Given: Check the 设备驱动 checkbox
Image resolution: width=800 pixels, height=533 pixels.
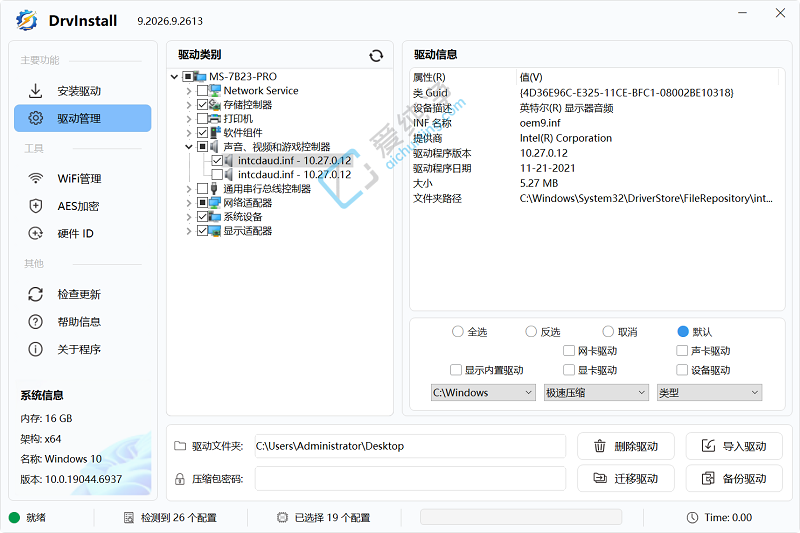Looking at the screenshot, I should (682, 370).
